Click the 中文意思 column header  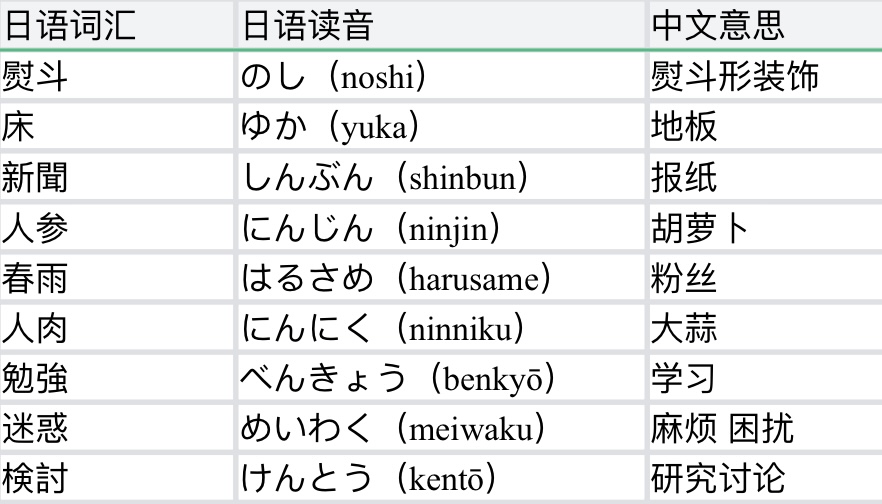[x=718, y=25]
